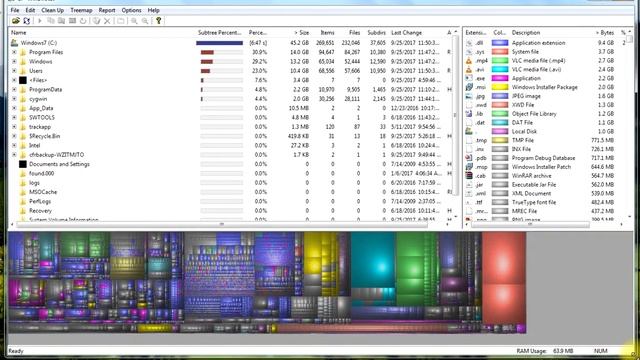This screenshot has height=360, width=640.
Task: Click the magenta swatch for .exe
Action: pos(500,78)
